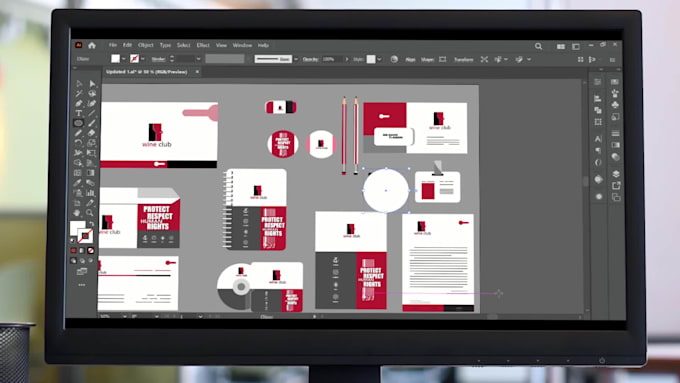Screen dimensions: 680x383
Task: Select the Scale tool
Action: (92, 143)
